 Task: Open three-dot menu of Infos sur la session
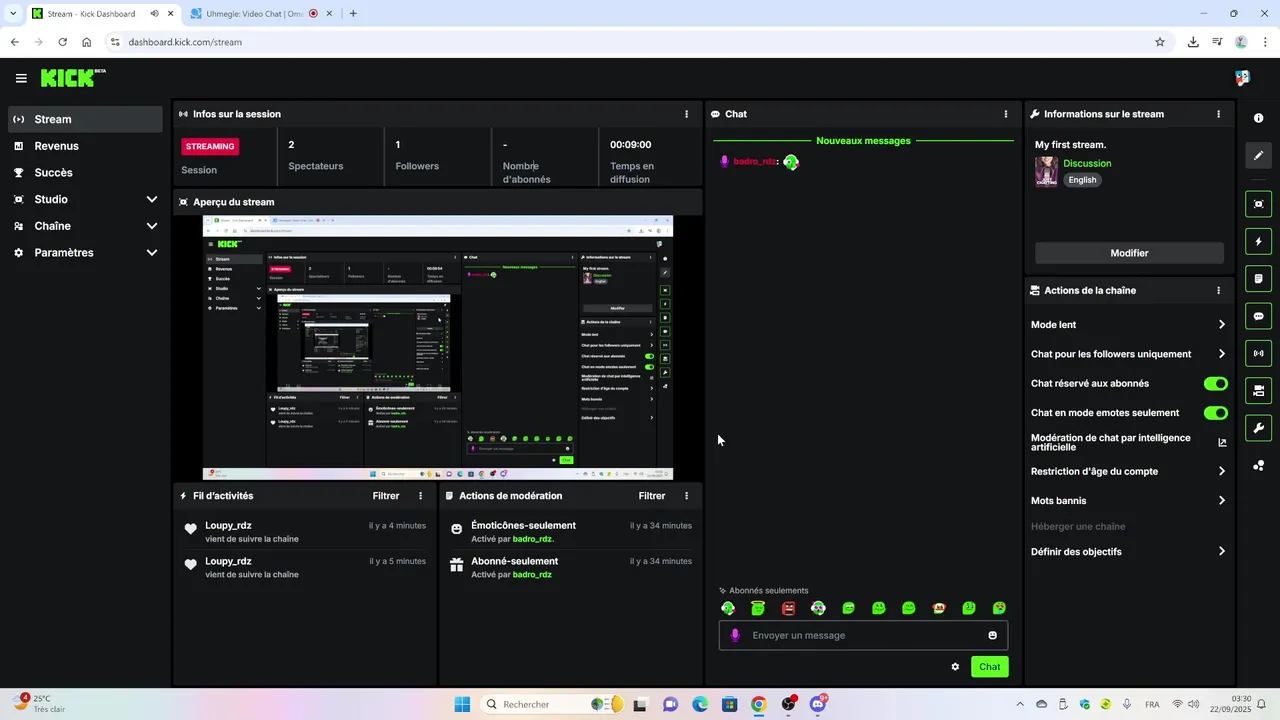[x=686, y=114]
